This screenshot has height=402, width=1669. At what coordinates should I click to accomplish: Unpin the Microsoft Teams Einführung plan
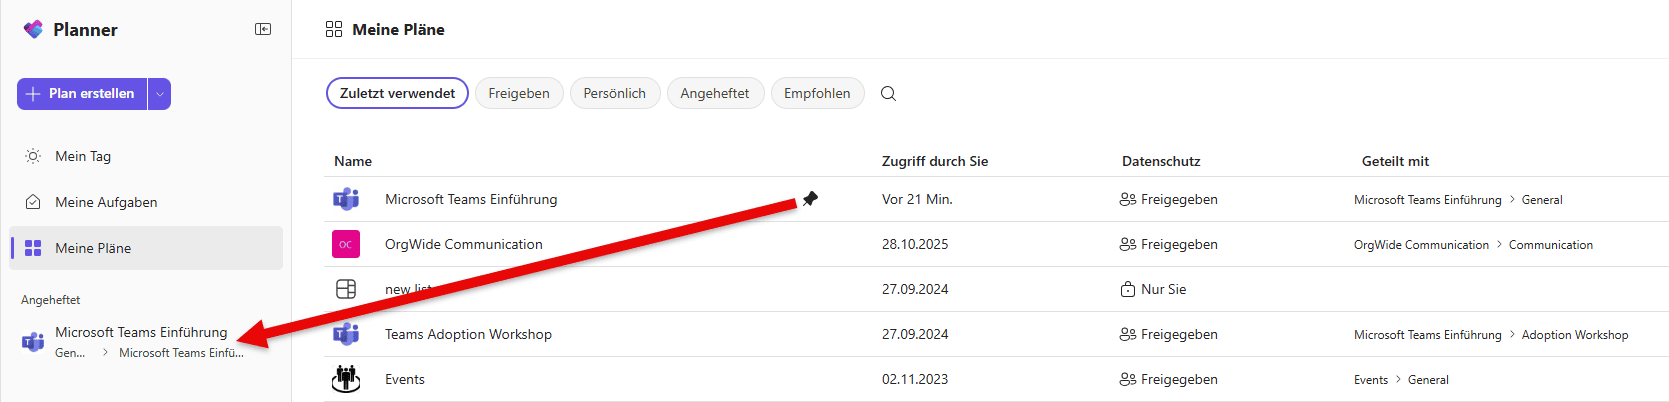point(810,199)
